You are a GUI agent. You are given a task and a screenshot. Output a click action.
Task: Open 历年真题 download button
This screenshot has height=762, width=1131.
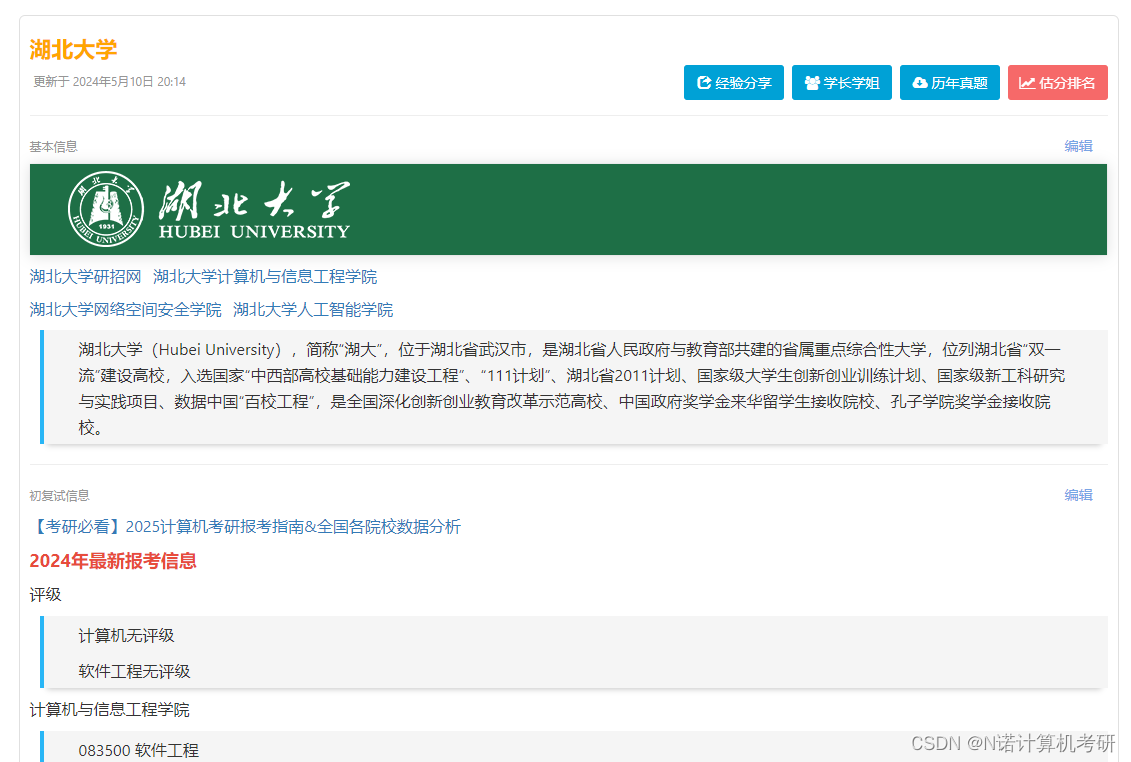pos(950,83)
